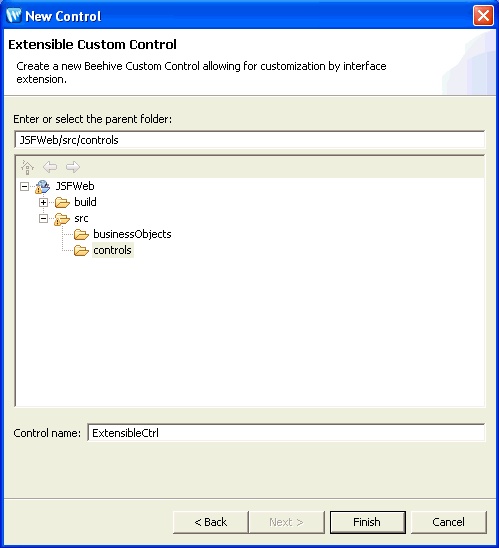The width and height of the screenshot is (499, 548).
Task: Click the Workshop icon in title bar
Action: click(x=14, y=15)
